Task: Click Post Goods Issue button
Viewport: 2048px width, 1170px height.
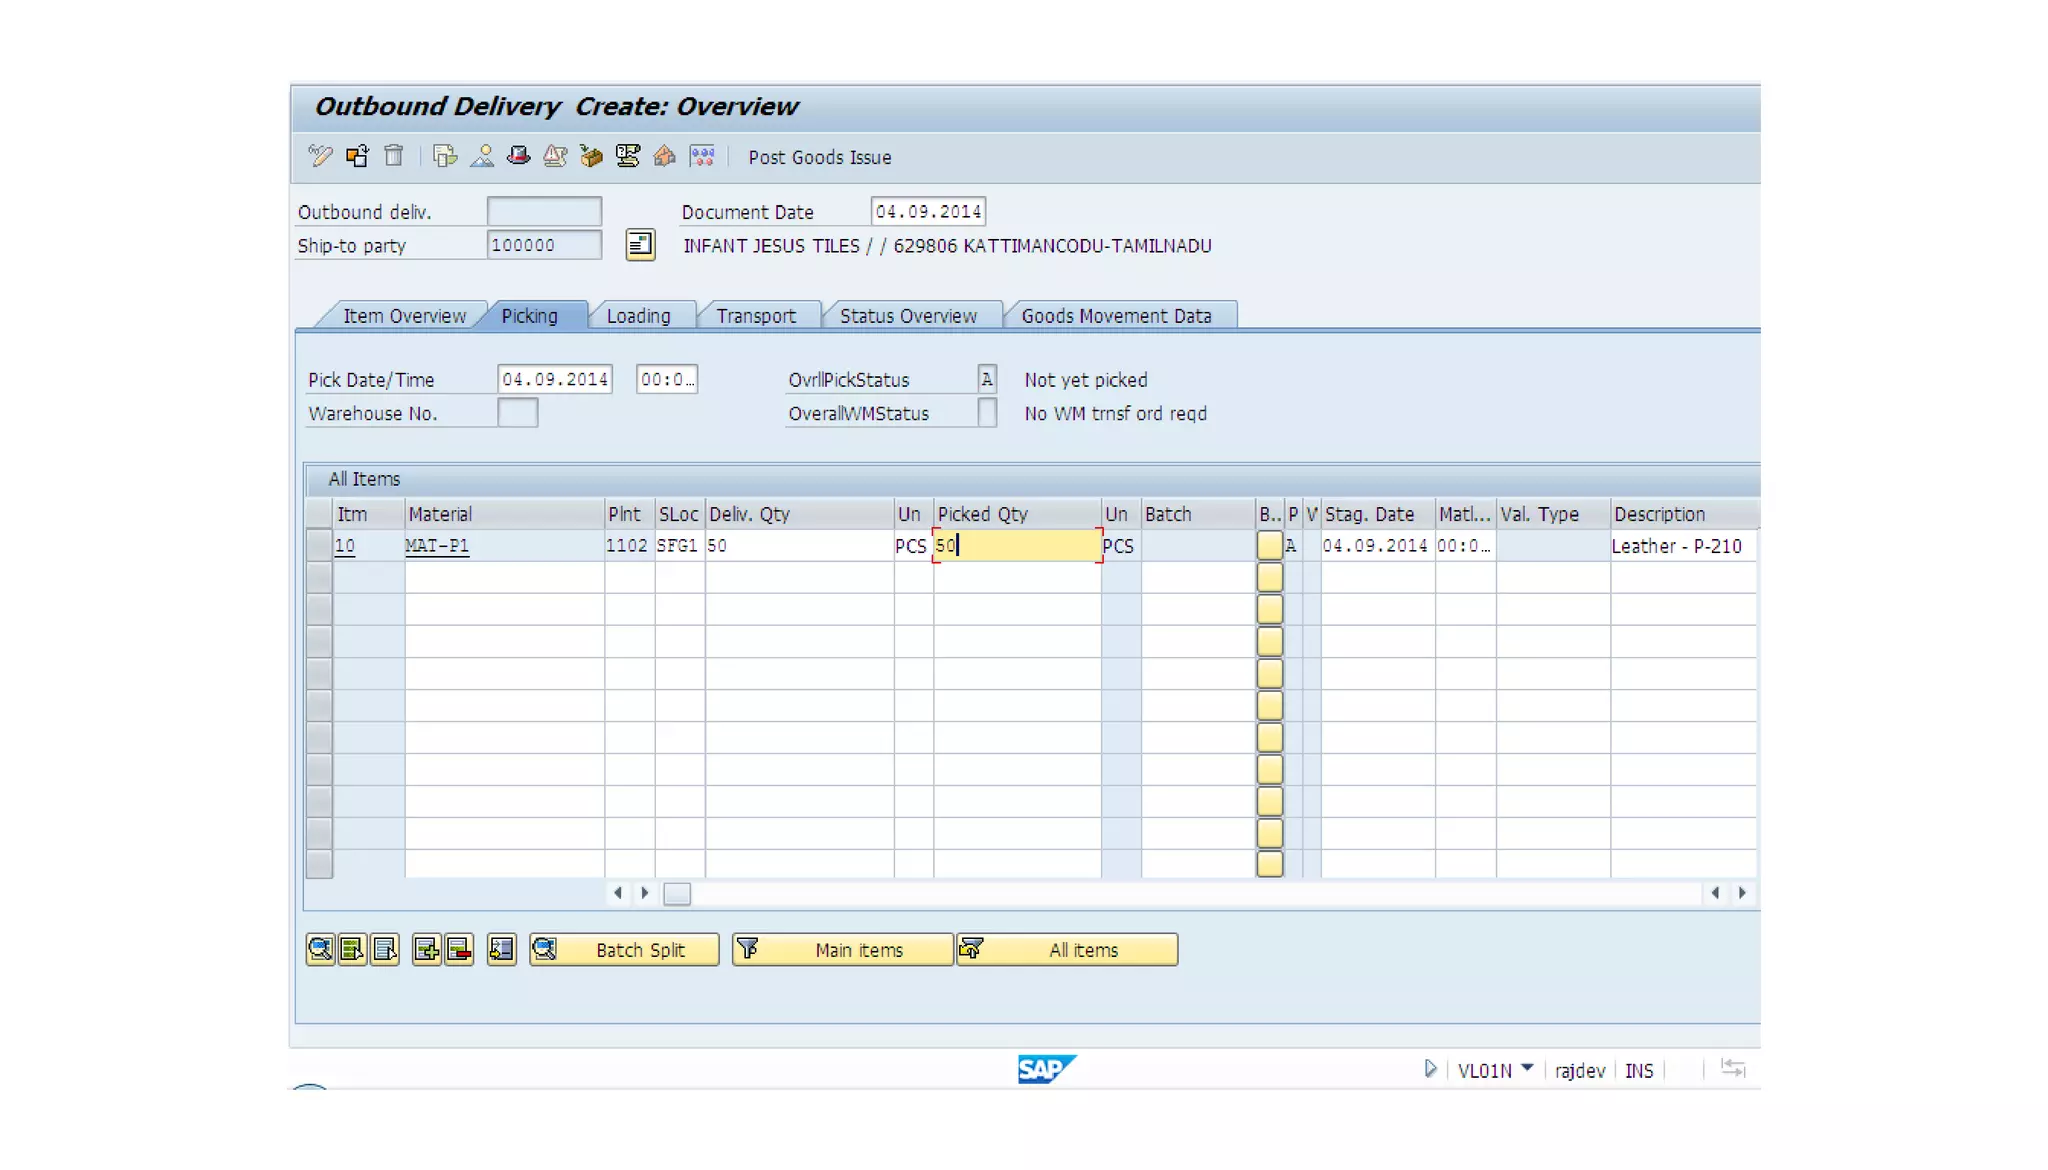Action: point(819,157)
